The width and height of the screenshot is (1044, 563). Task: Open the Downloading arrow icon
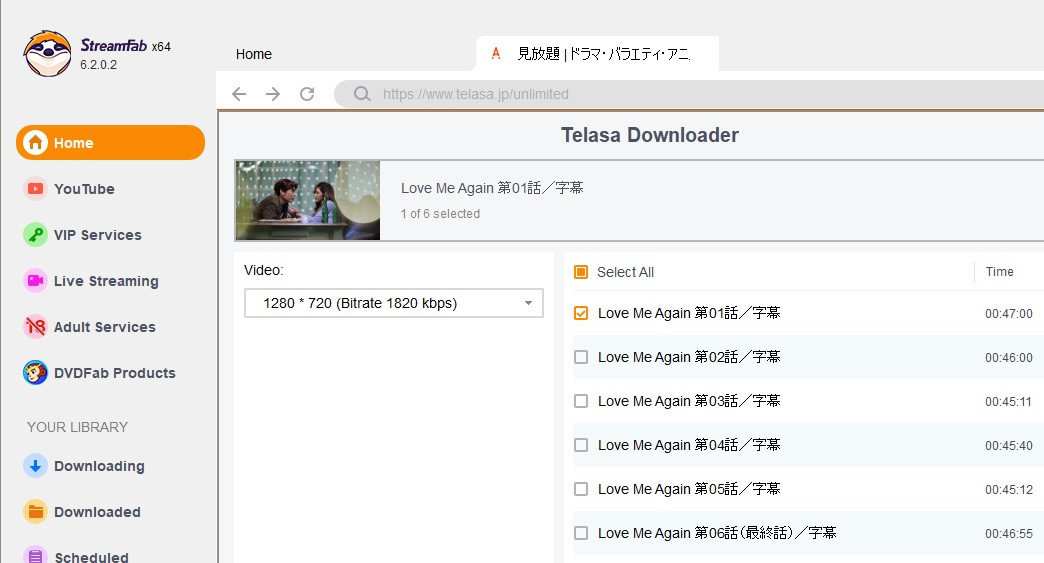(35, 466)
